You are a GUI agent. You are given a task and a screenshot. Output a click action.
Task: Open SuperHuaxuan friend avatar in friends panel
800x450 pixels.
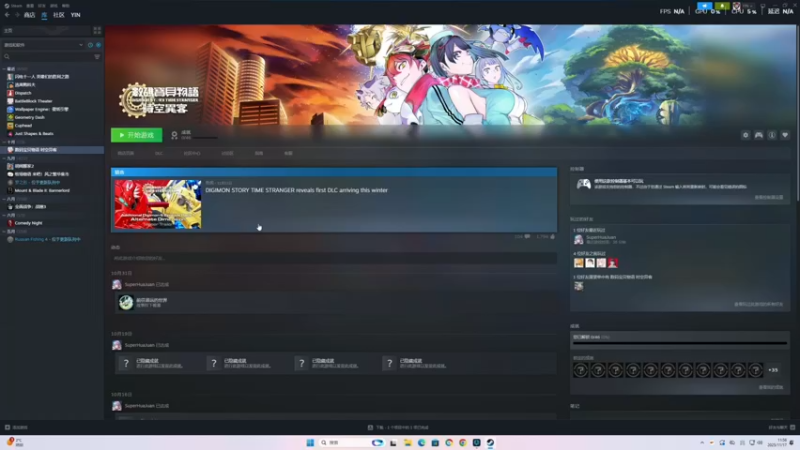coord(579,239)
